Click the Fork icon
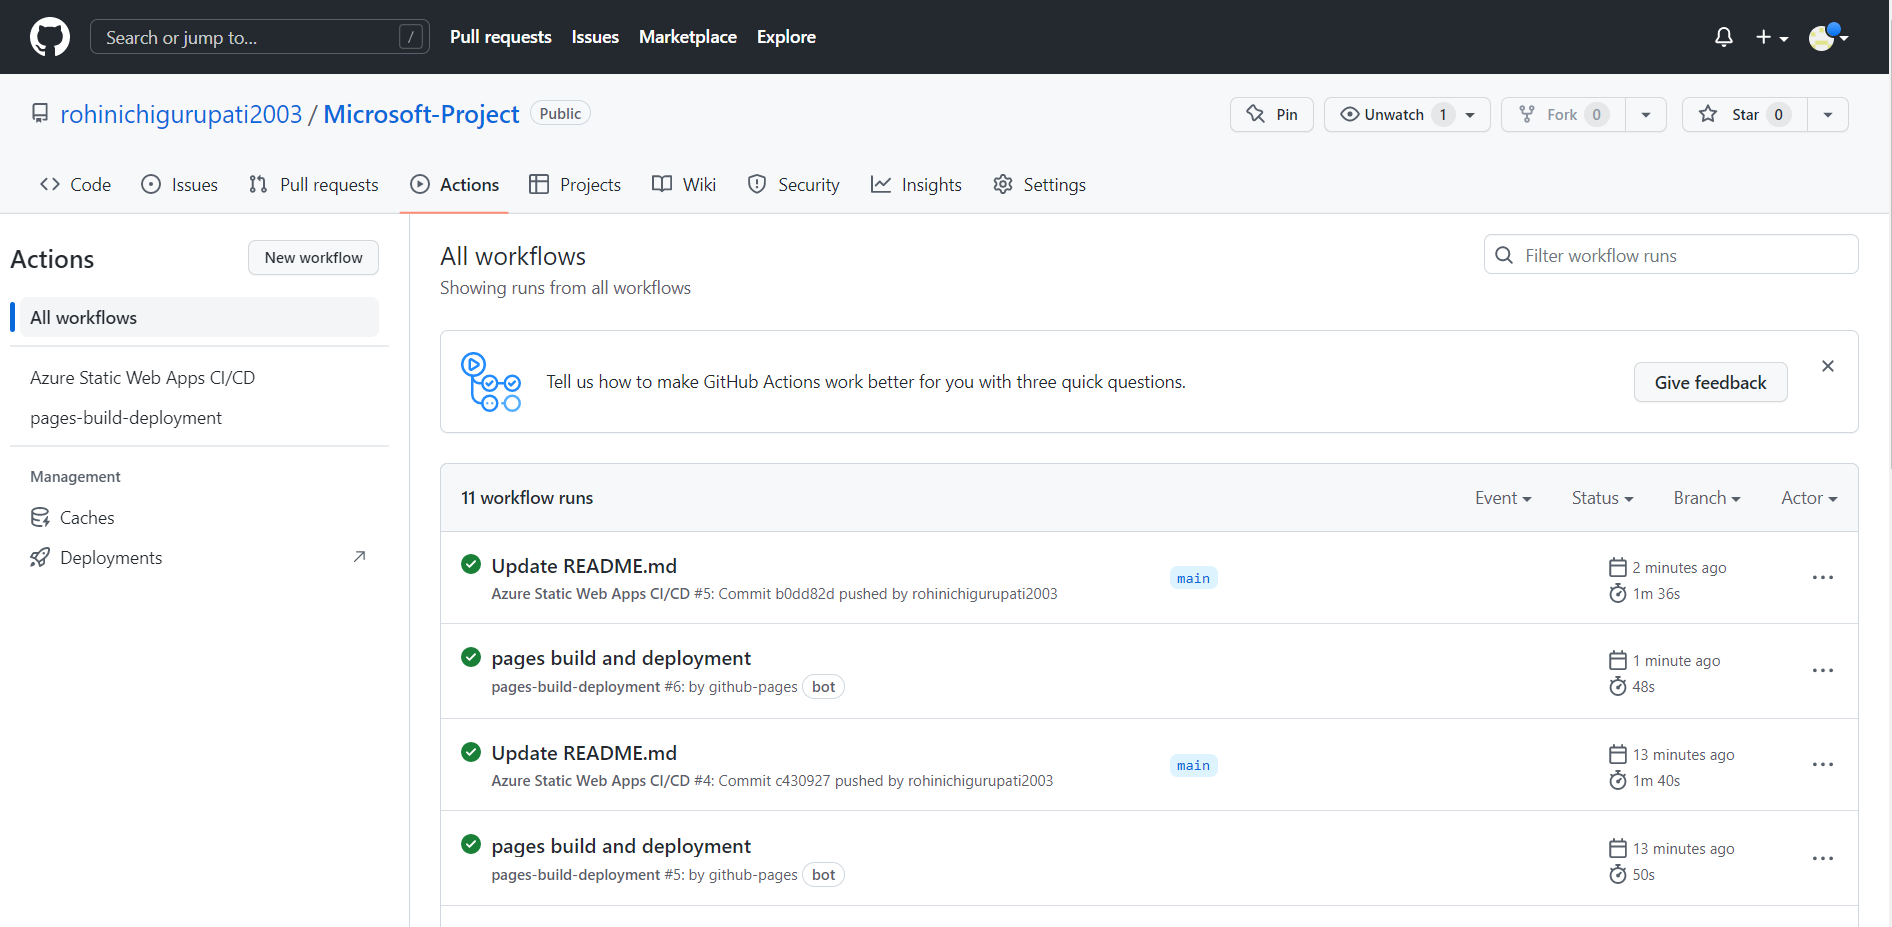 (x=1527, y=114)
